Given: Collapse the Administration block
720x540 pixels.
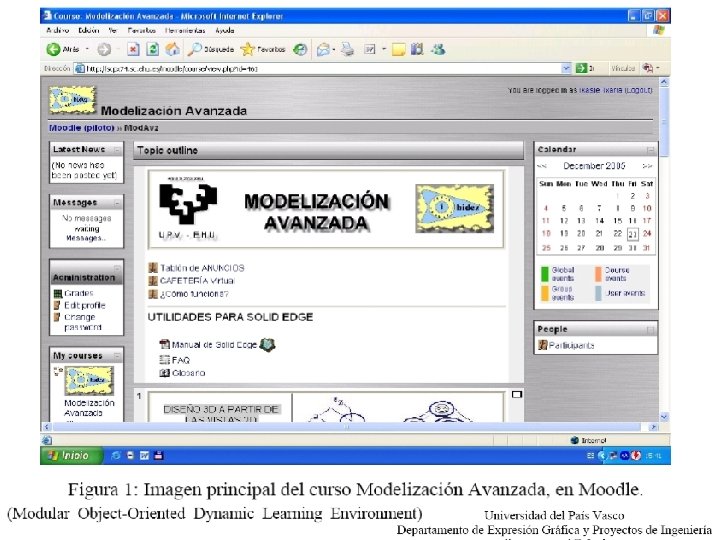Looking at the screenshot, I should 118,268.
